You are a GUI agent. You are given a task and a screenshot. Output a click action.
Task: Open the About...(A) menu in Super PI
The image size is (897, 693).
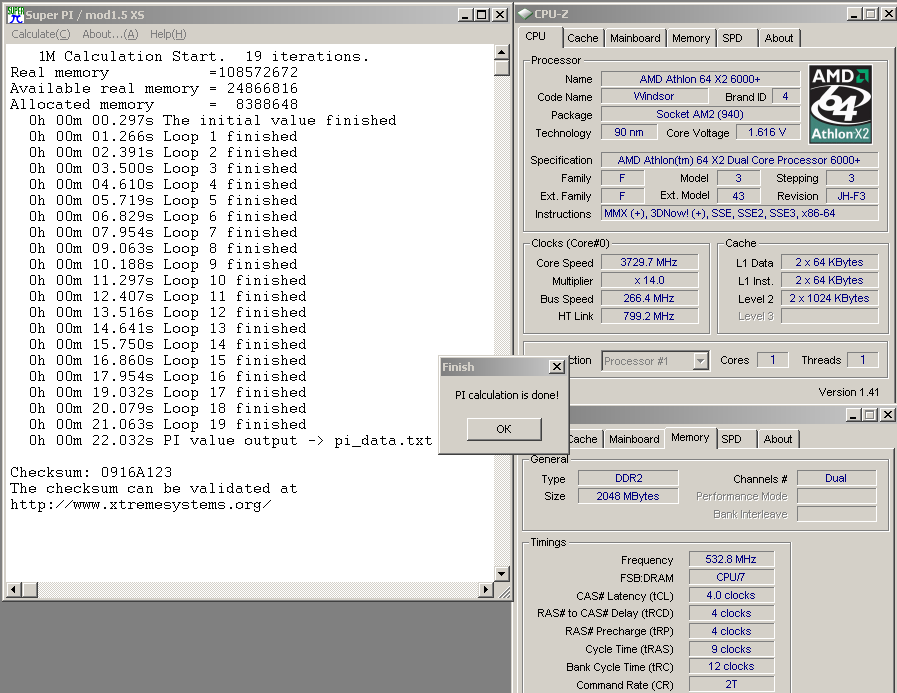click(110, 34)
